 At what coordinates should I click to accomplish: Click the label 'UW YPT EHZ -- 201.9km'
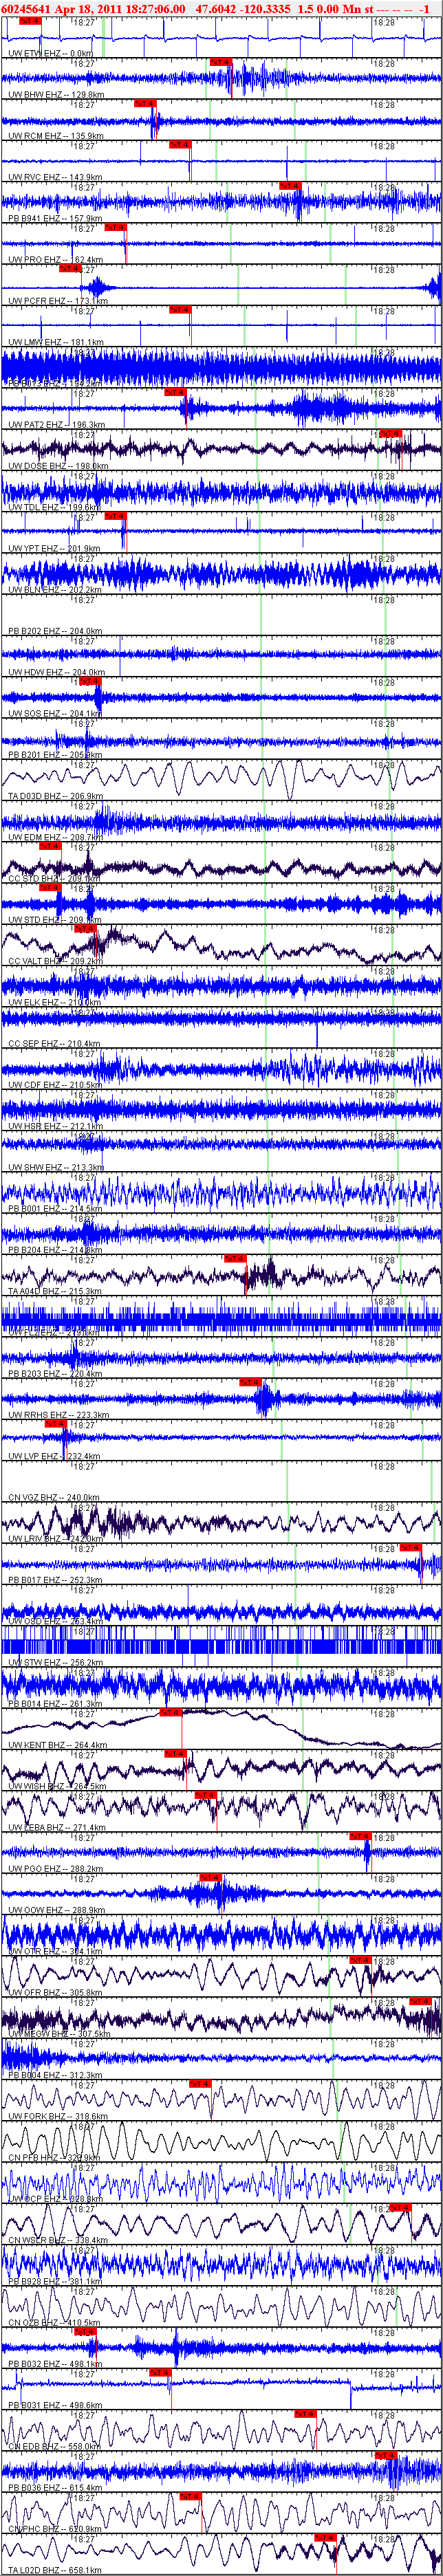(54, 548)
